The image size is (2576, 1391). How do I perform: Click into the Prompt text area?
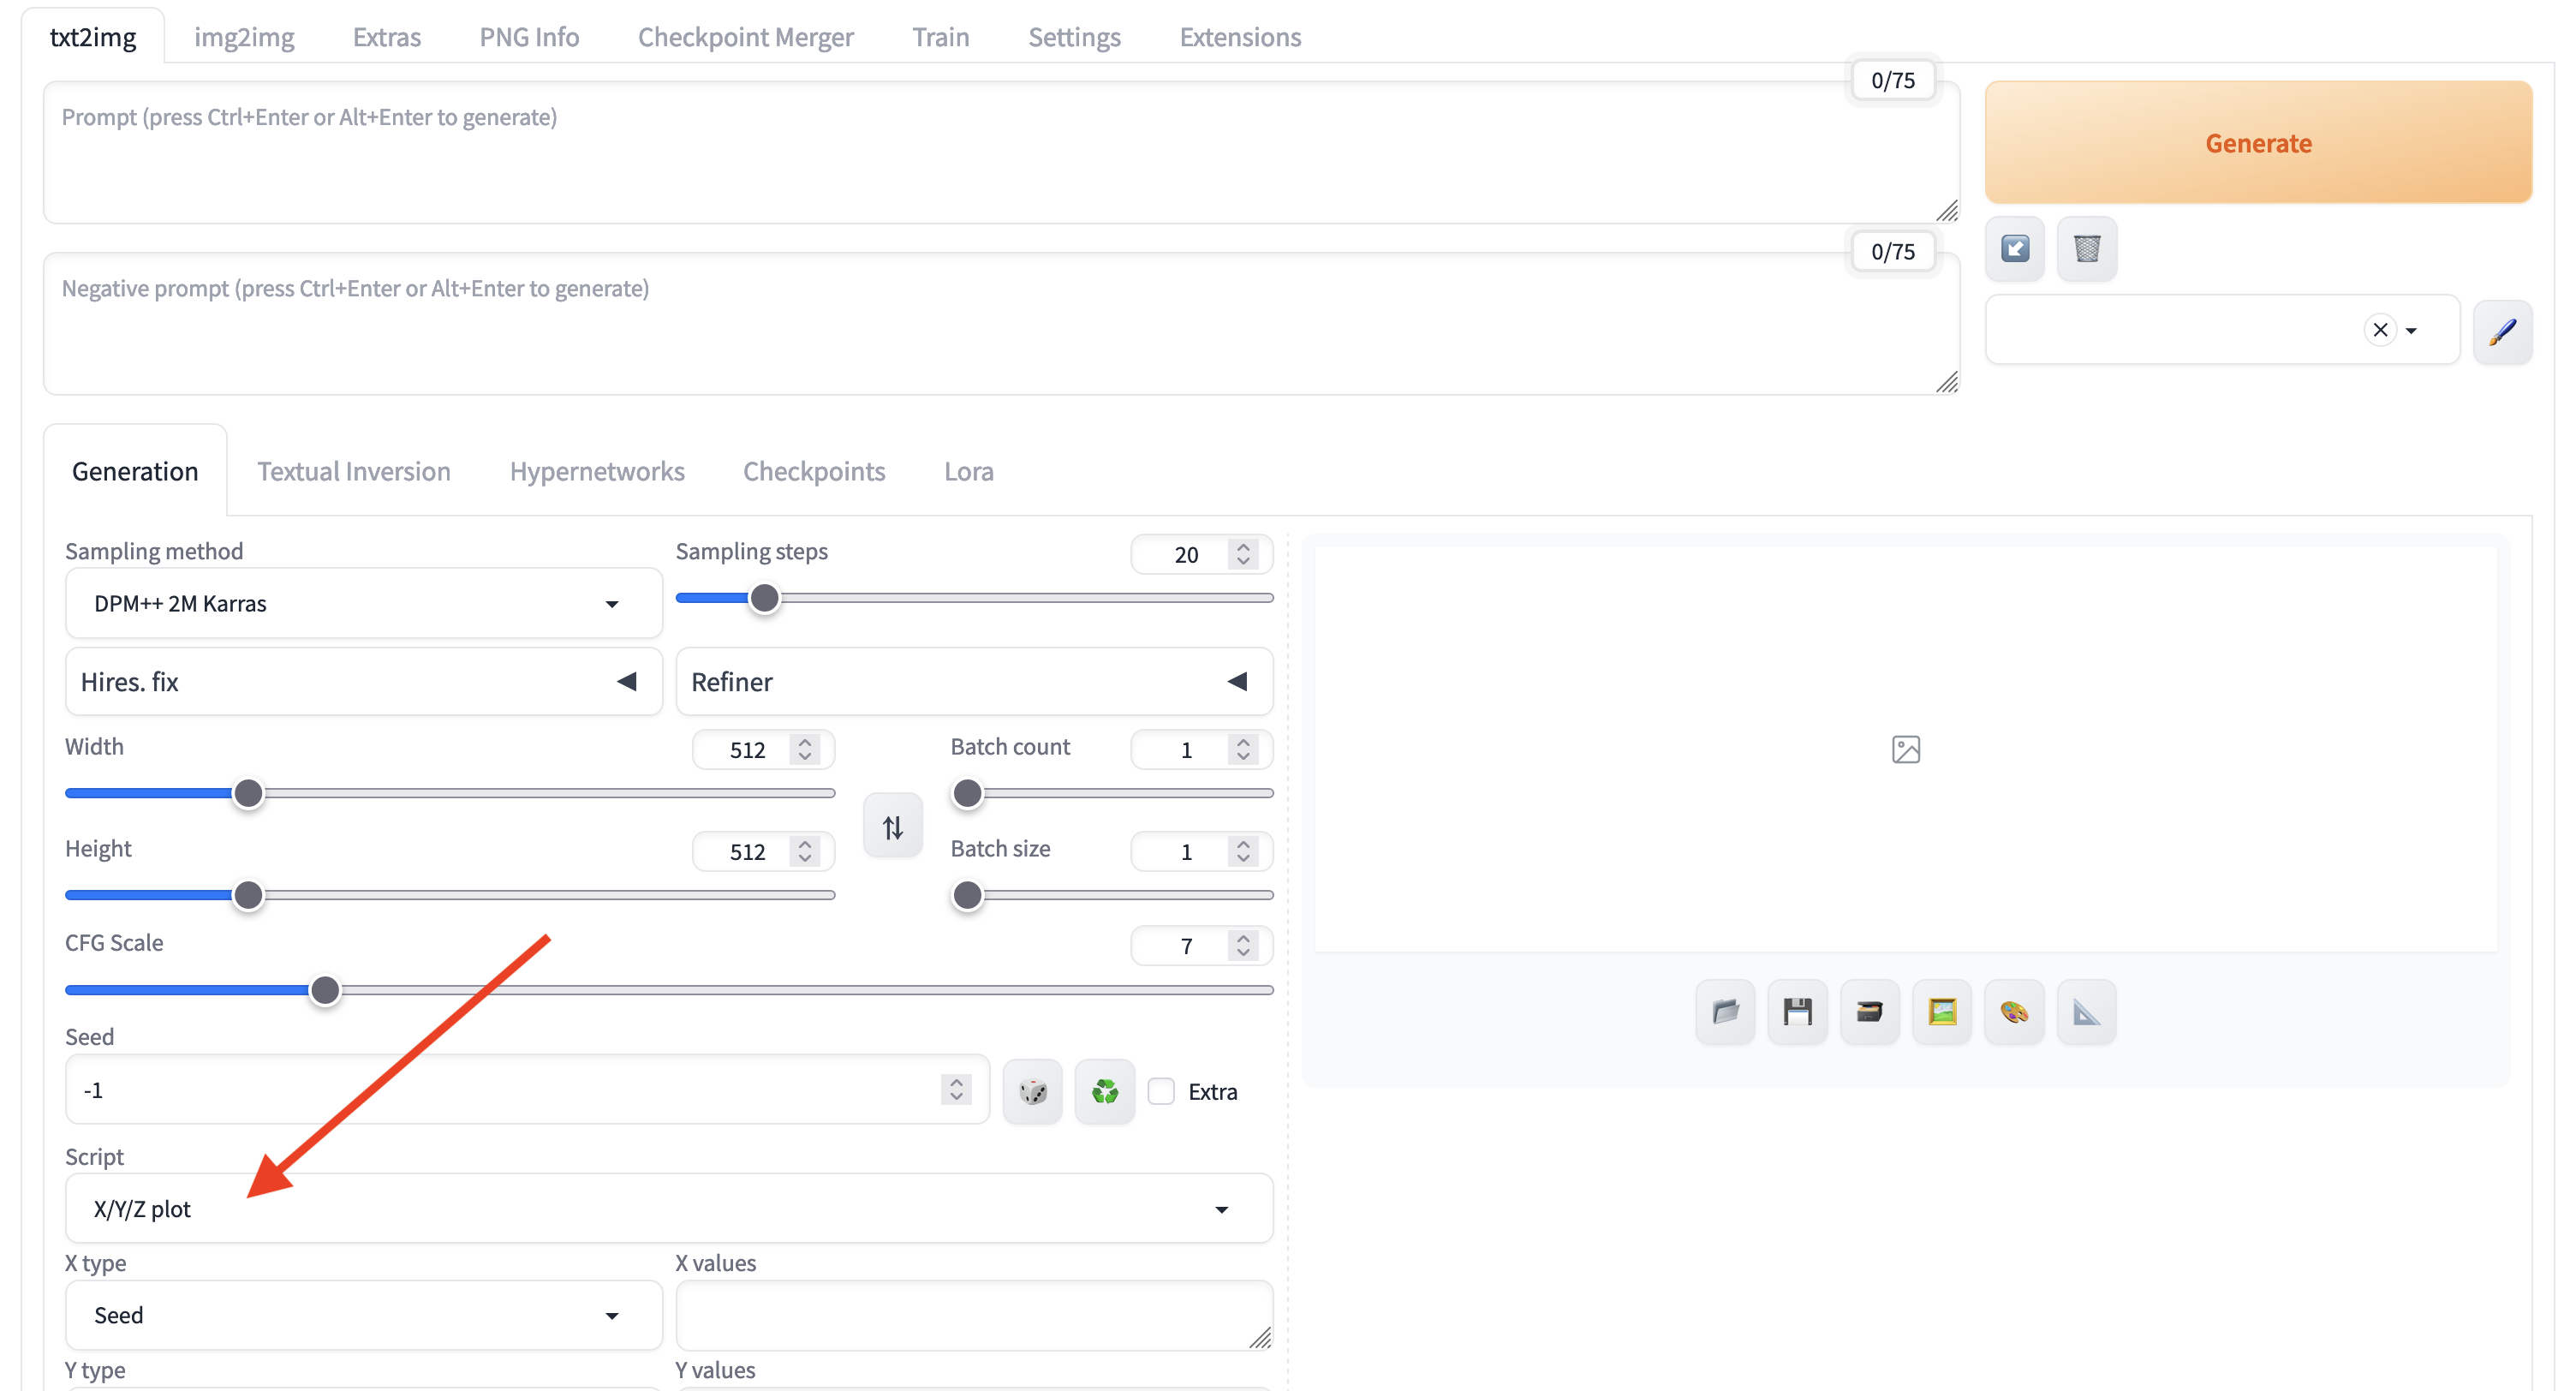click(1001, 153)
